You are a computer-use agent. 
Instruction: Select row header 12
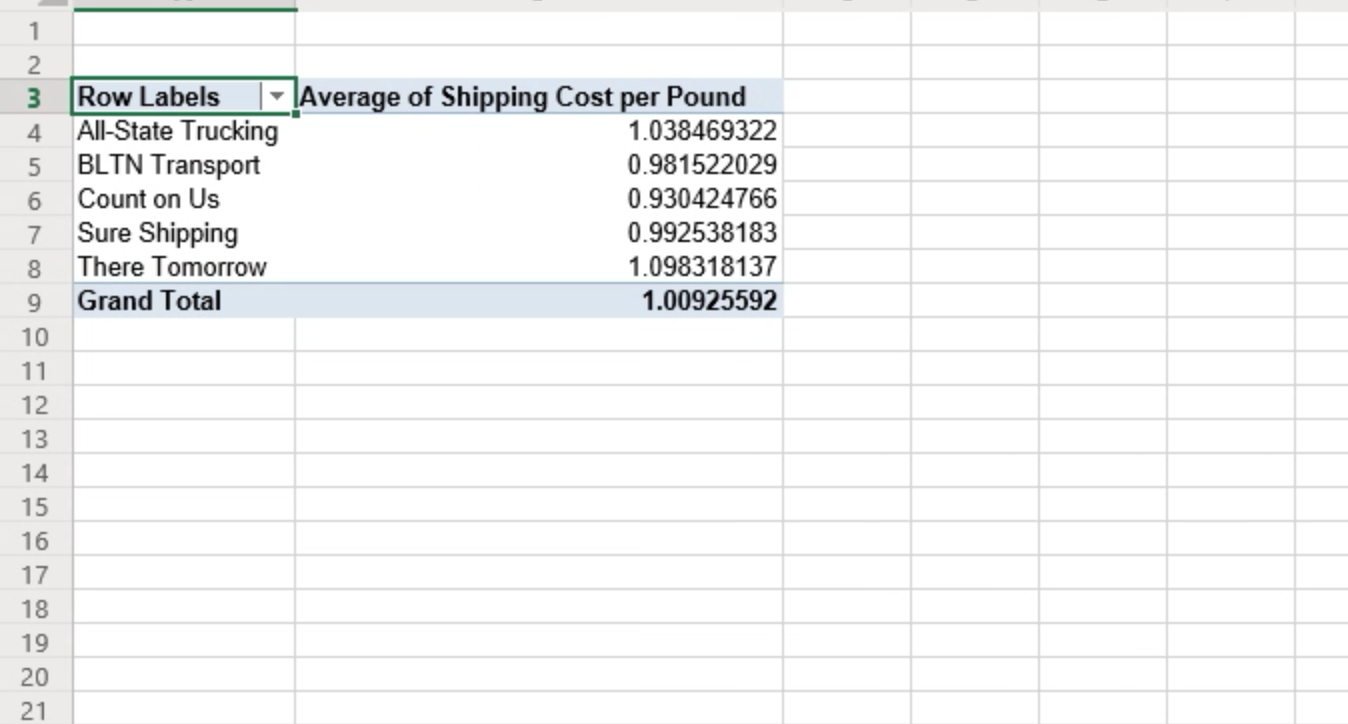pos(36,404)
